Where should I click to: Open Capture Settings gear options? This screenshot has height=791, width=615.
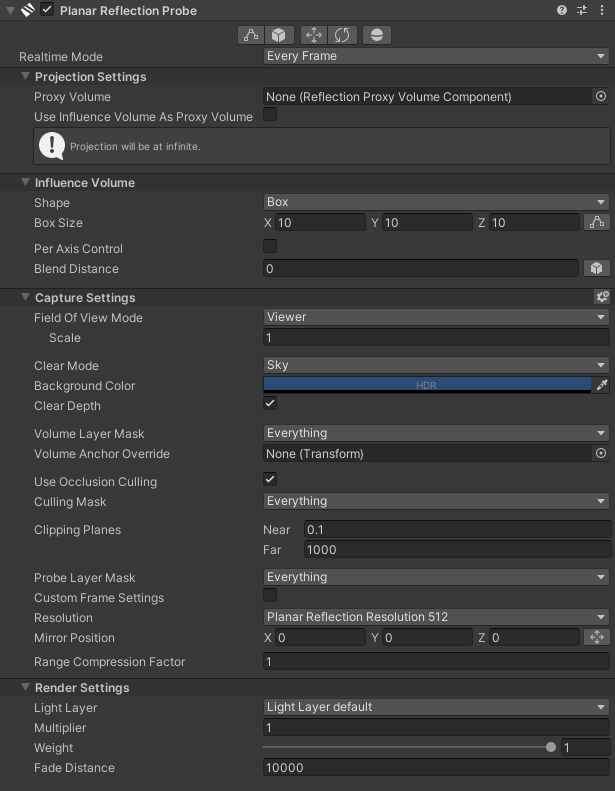click(x=601, y=297)
